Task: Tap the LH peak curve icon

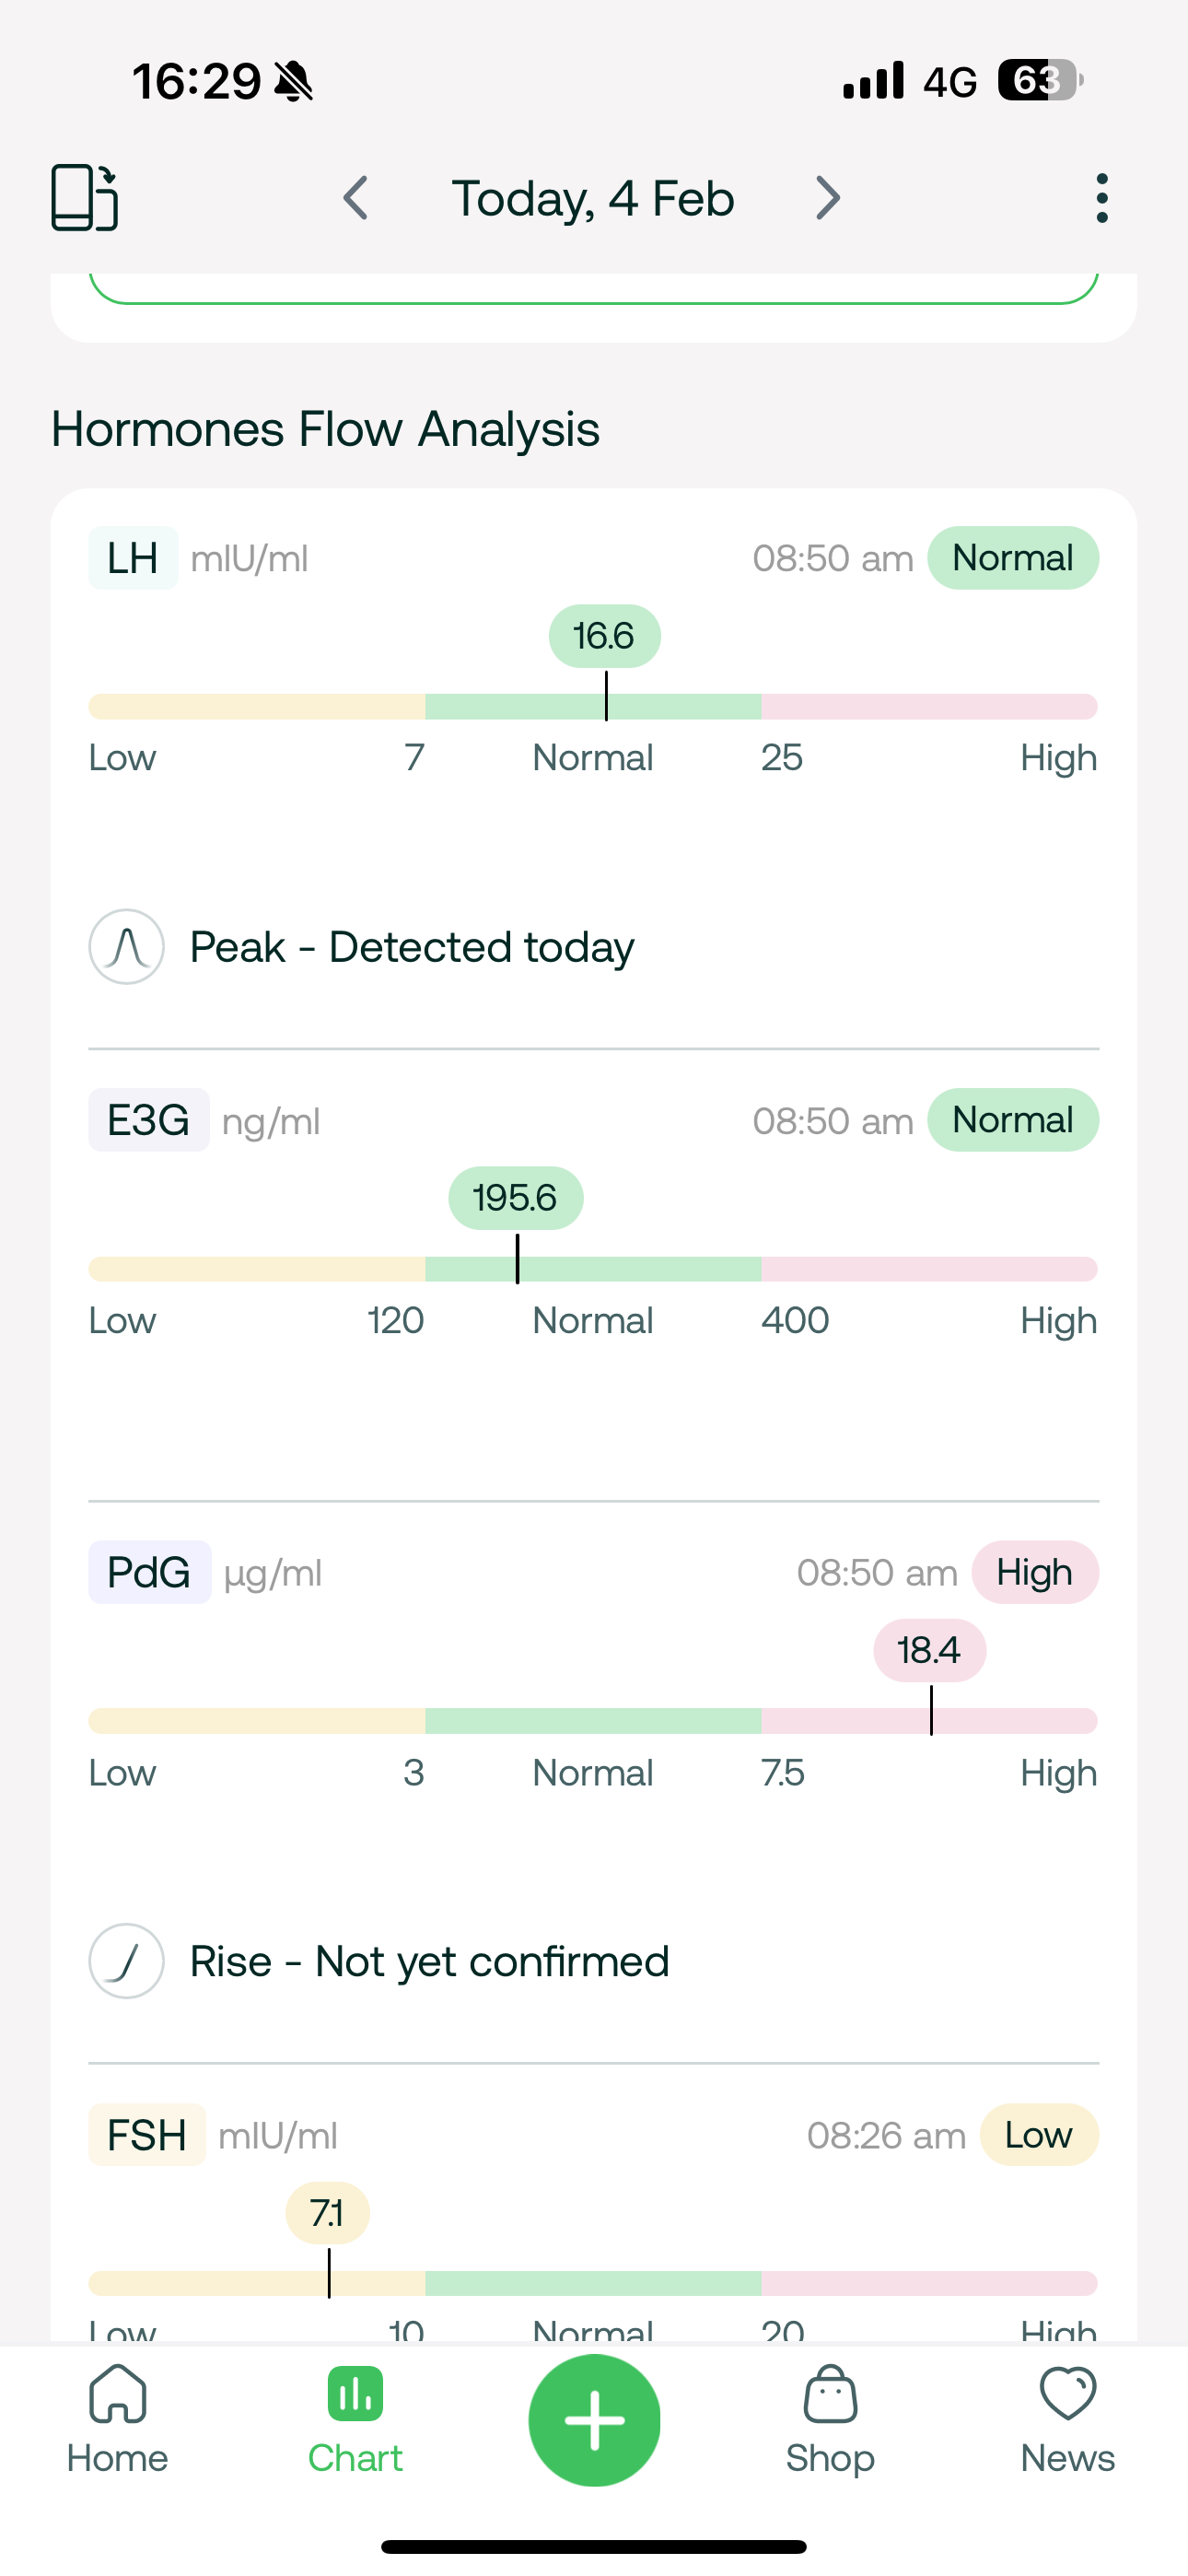Action: coord(127,946)
